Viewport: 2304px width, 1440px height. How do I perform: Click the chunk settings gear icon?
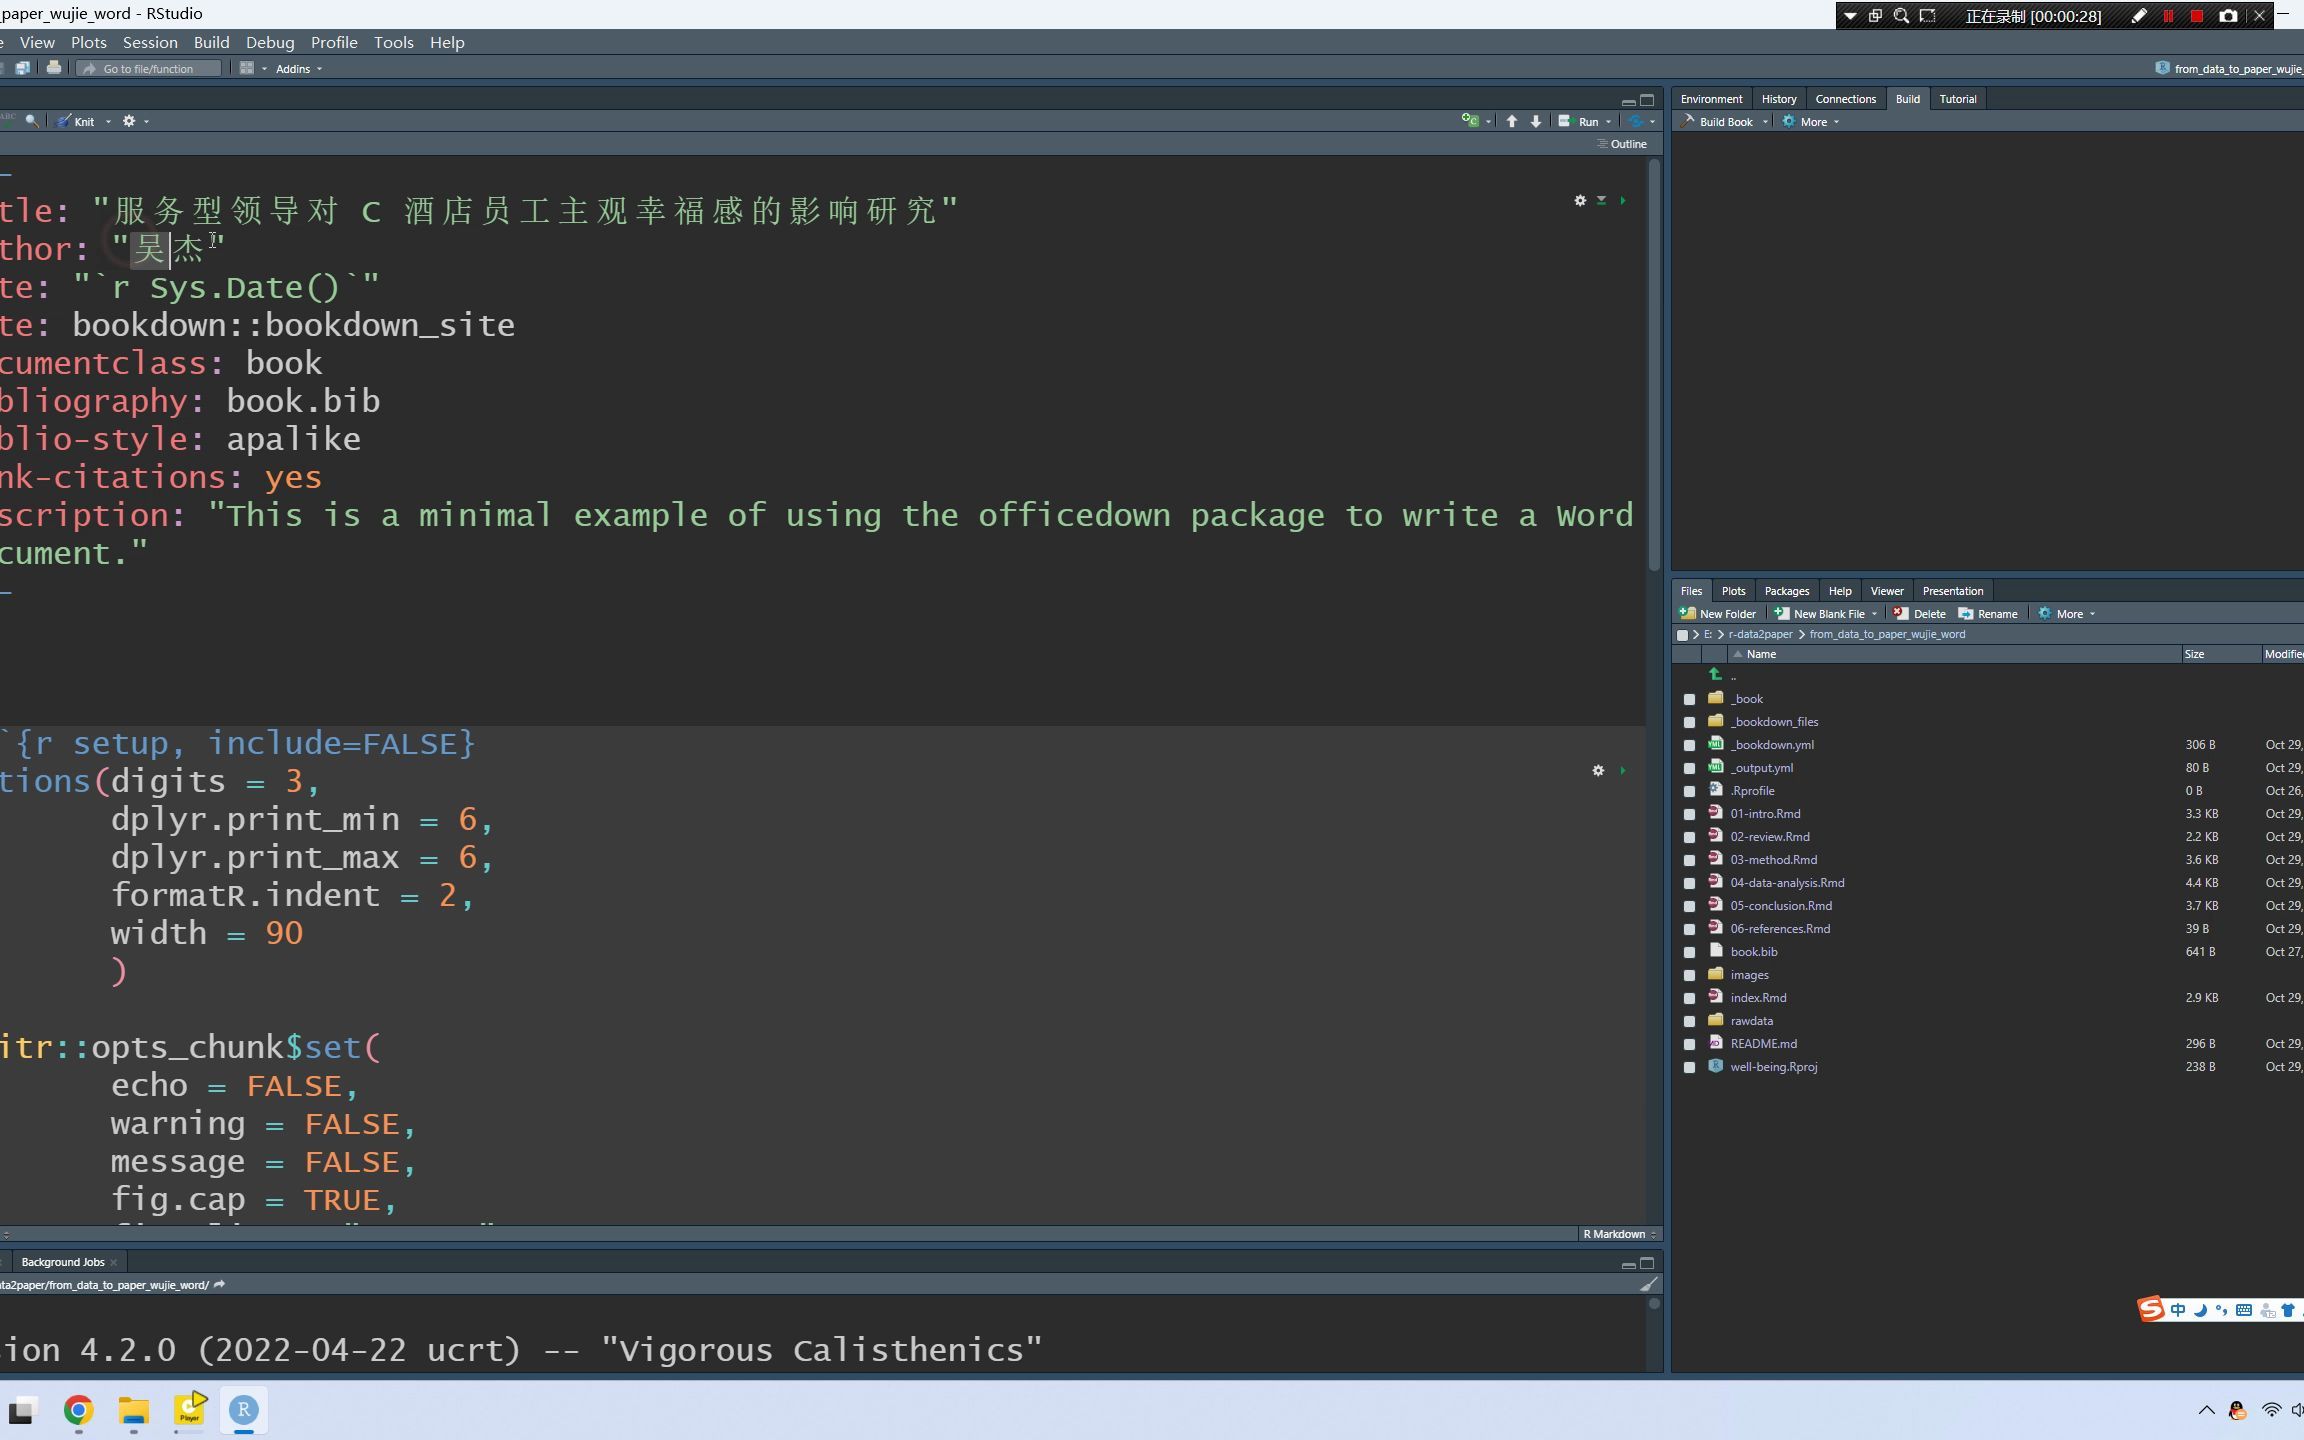click(x=1599, y=770)
